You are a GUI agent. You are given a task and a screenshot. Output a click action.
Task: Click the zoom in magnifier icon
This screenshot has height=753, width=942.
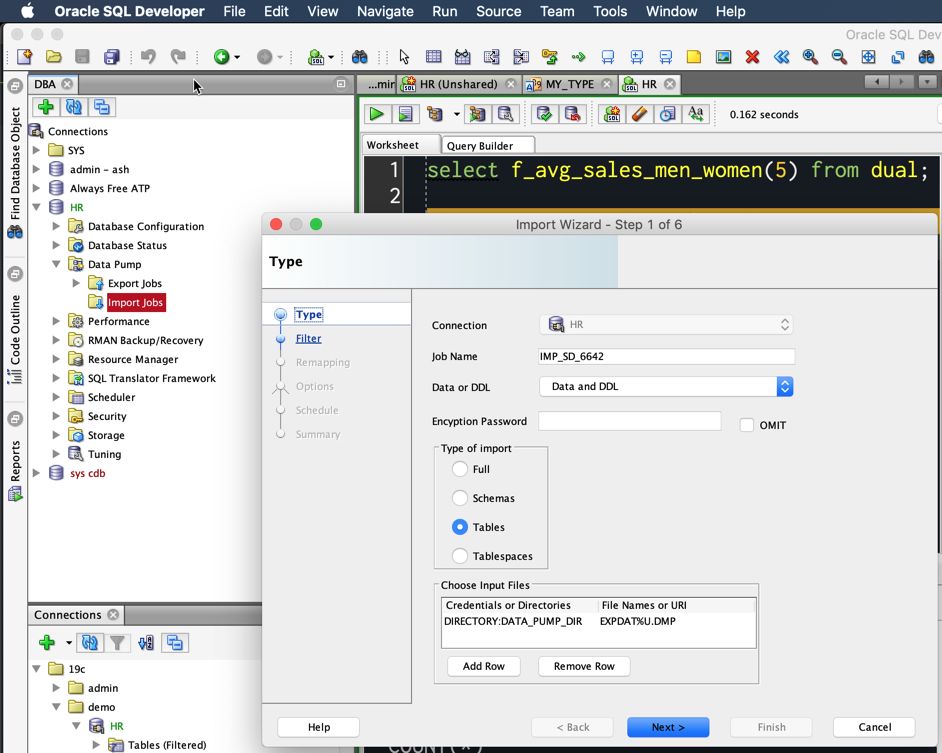(x=810, y=56)
